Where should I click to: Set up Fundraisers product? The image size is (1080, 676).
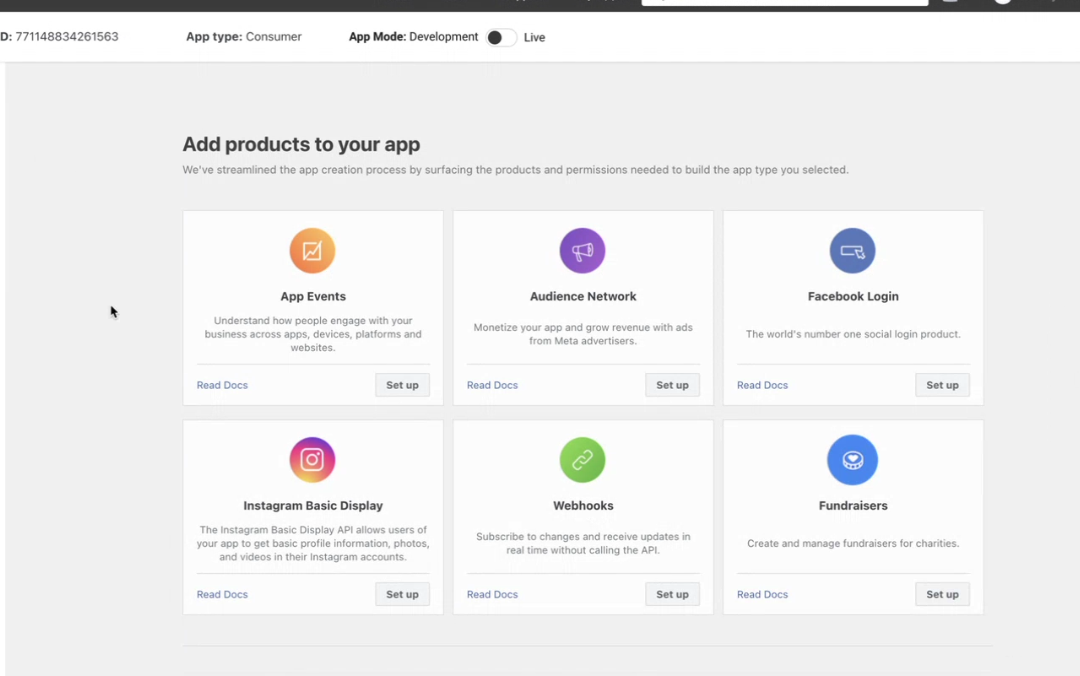tap(942, 594)
